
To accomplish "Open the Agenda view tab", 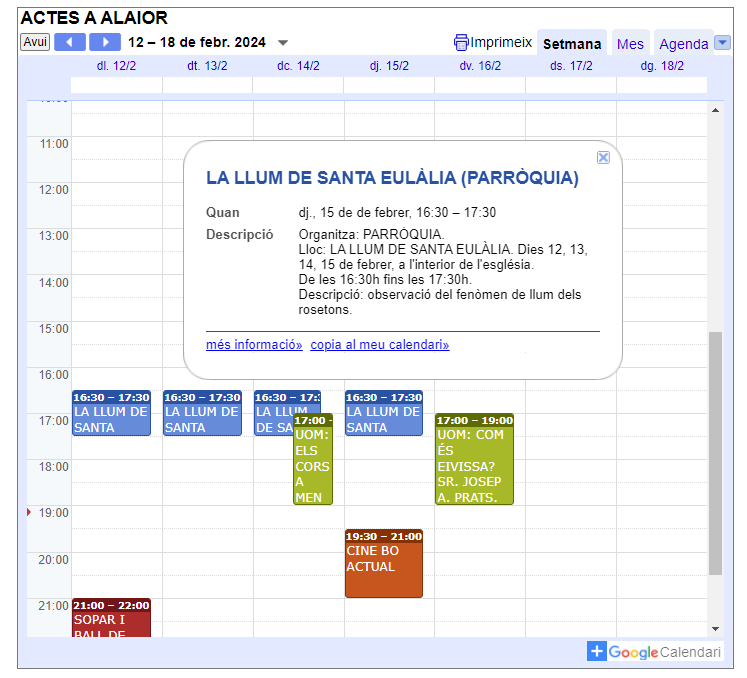I will (x=684, y=44).
